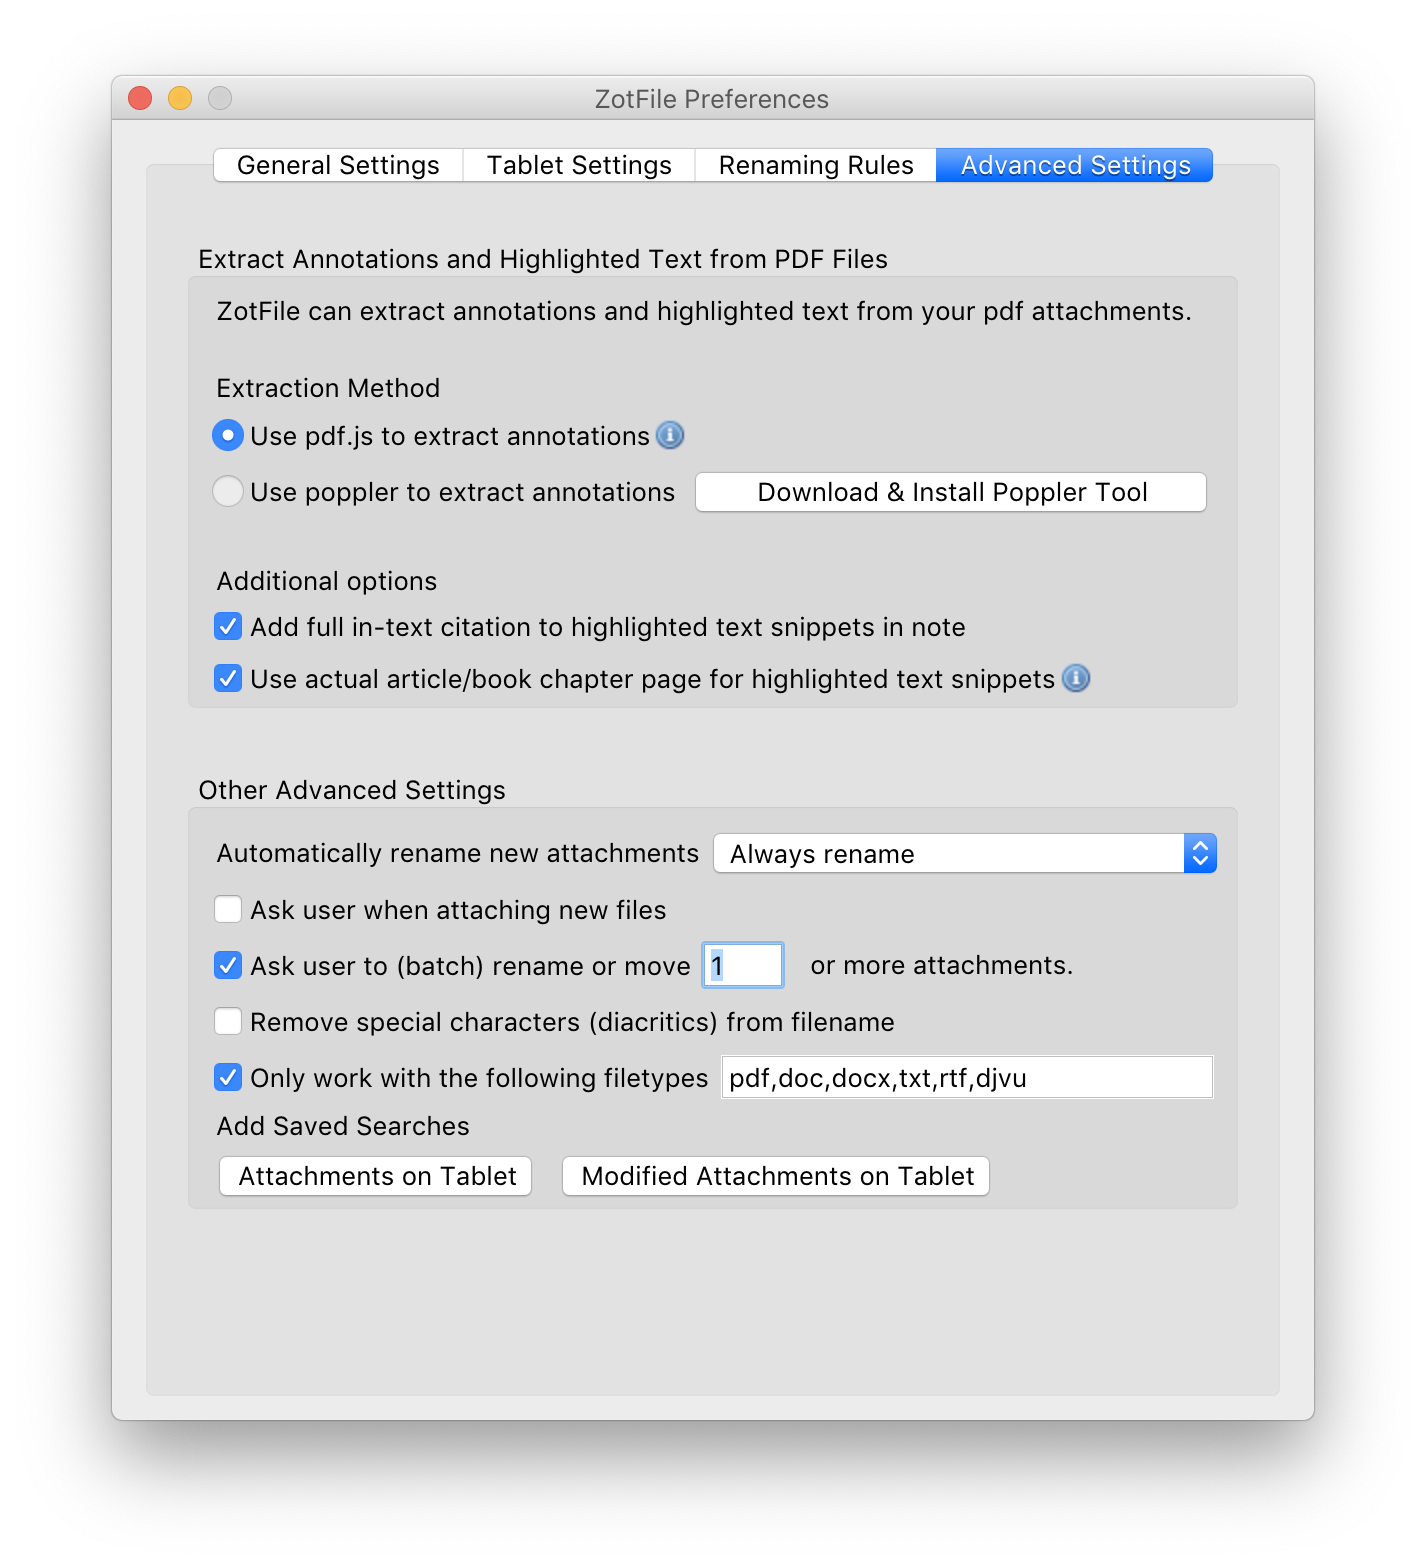Open the Renaming Rules tab
Screen dimensions: 1426x1568
click(x=816, y=165)
